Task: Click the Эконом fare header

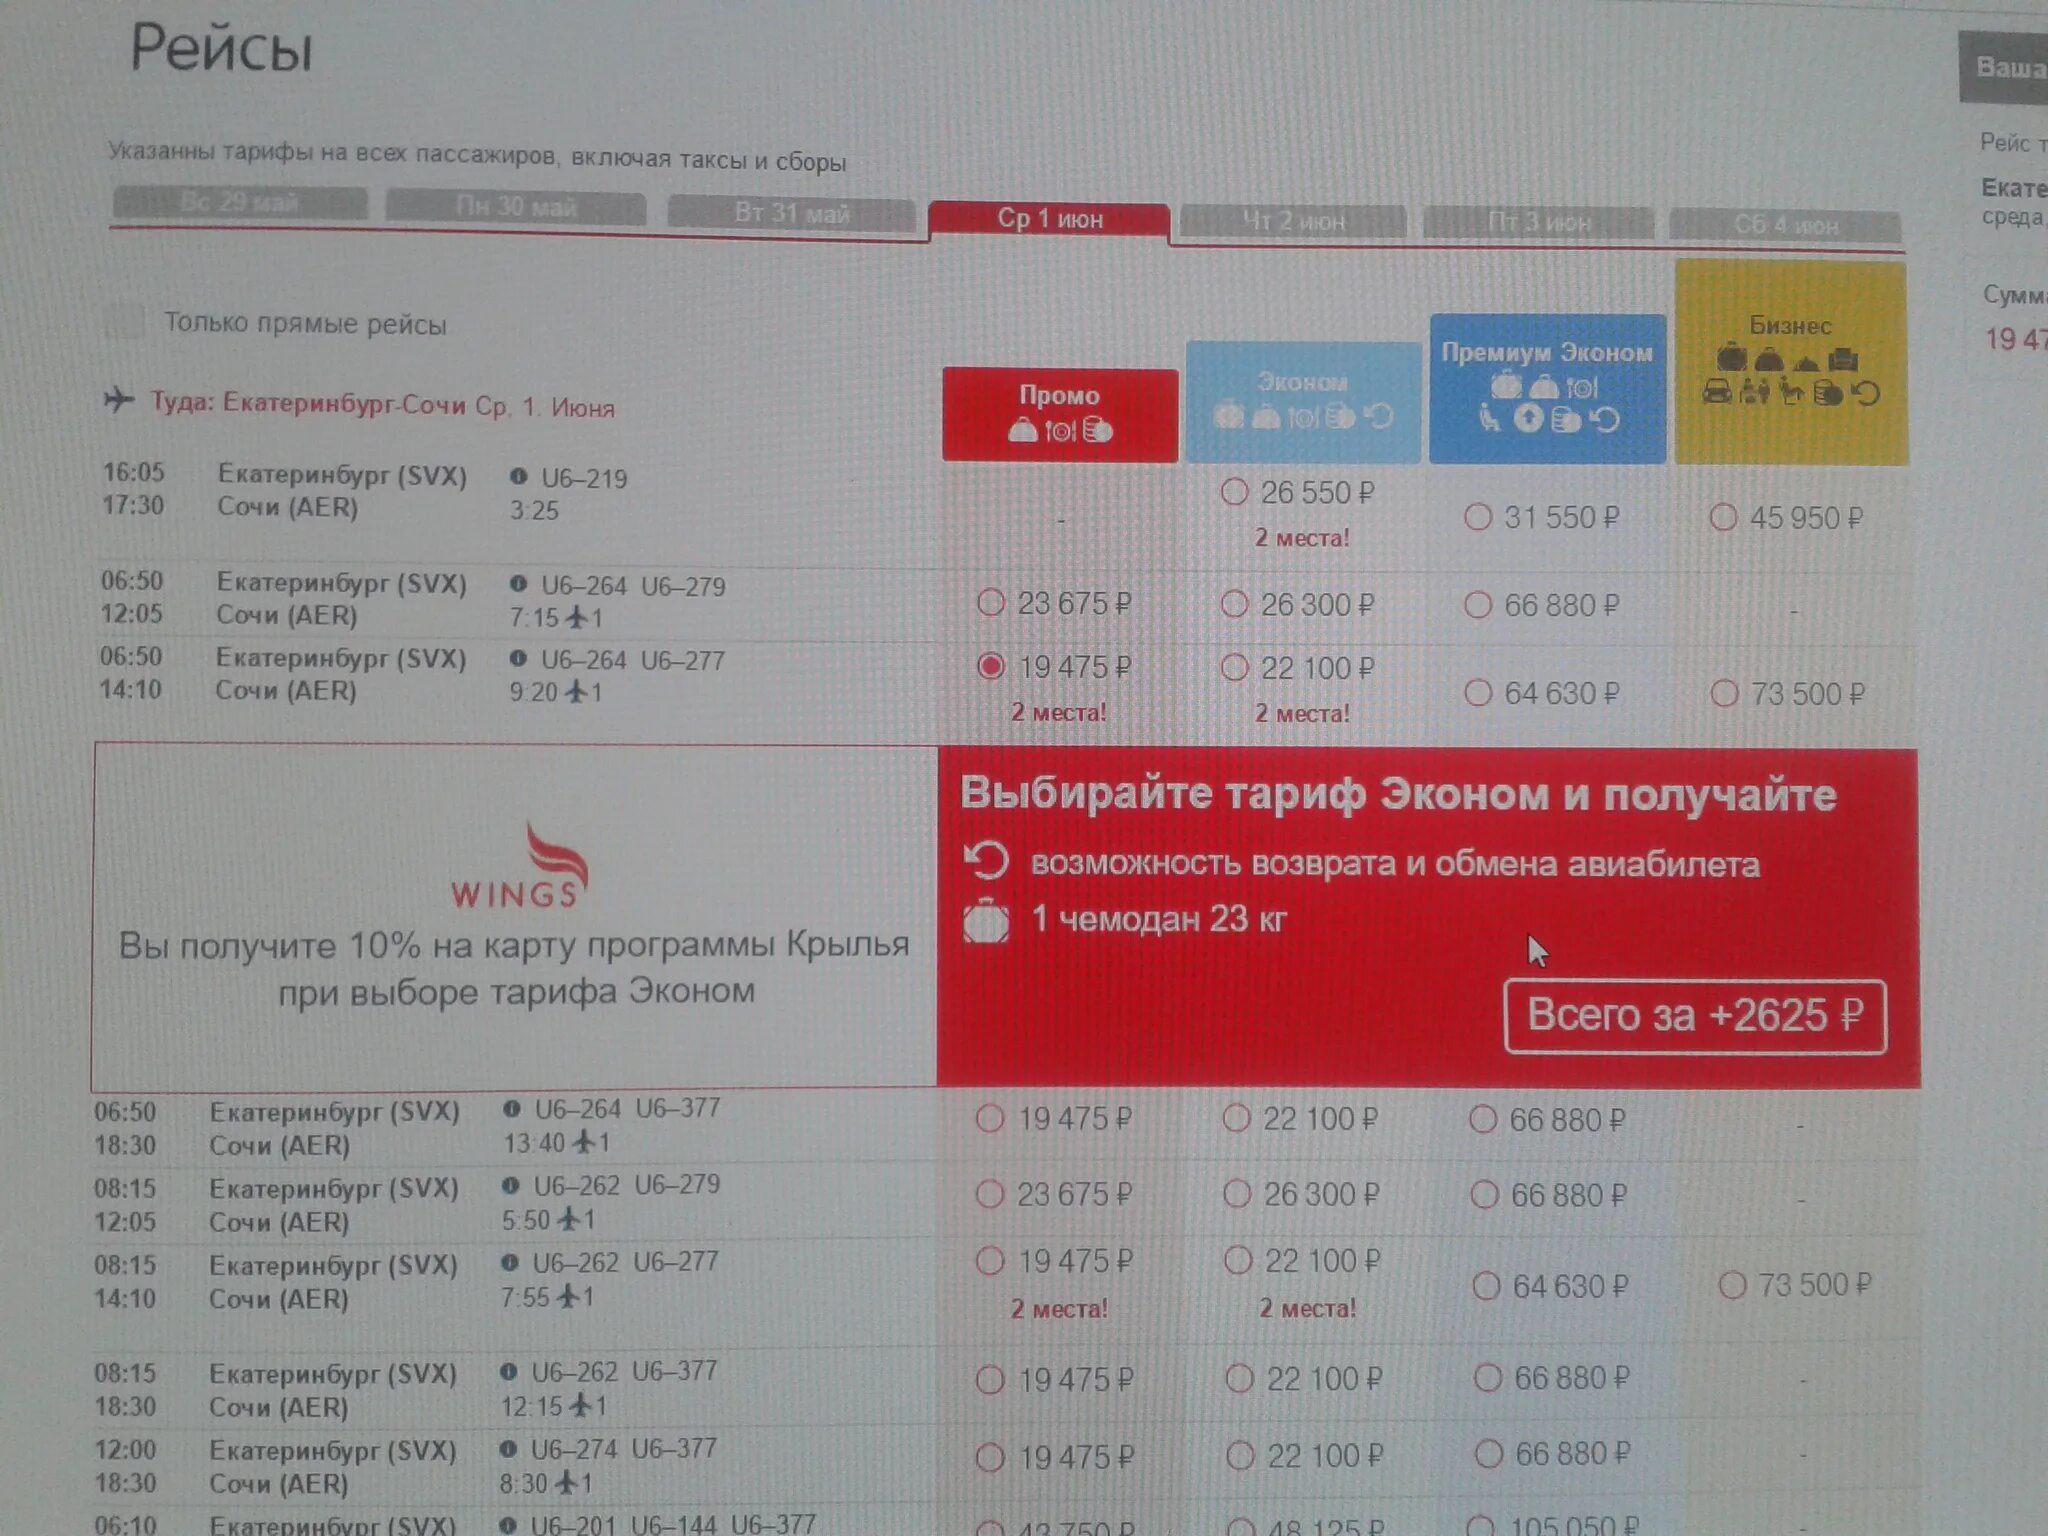Action: [x=1303, y=401]
